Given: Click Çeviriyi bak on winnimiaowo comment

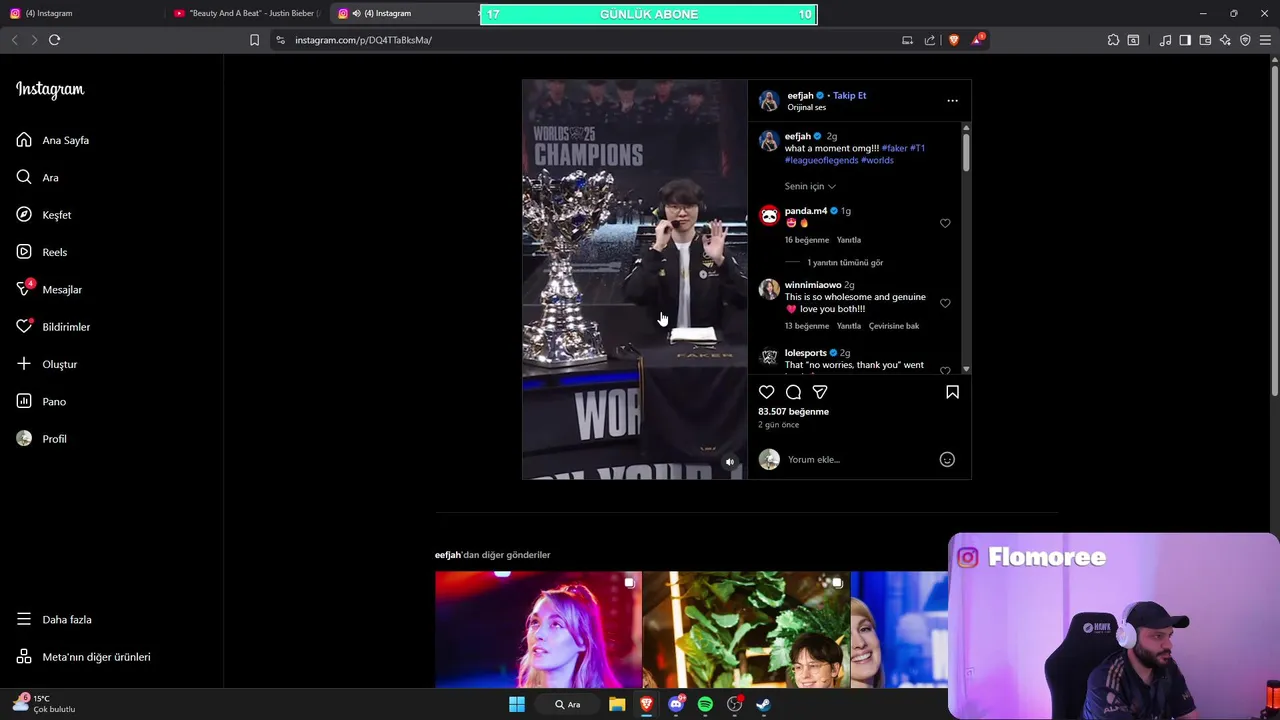Looking at the screenshot, I should point(894,326).
